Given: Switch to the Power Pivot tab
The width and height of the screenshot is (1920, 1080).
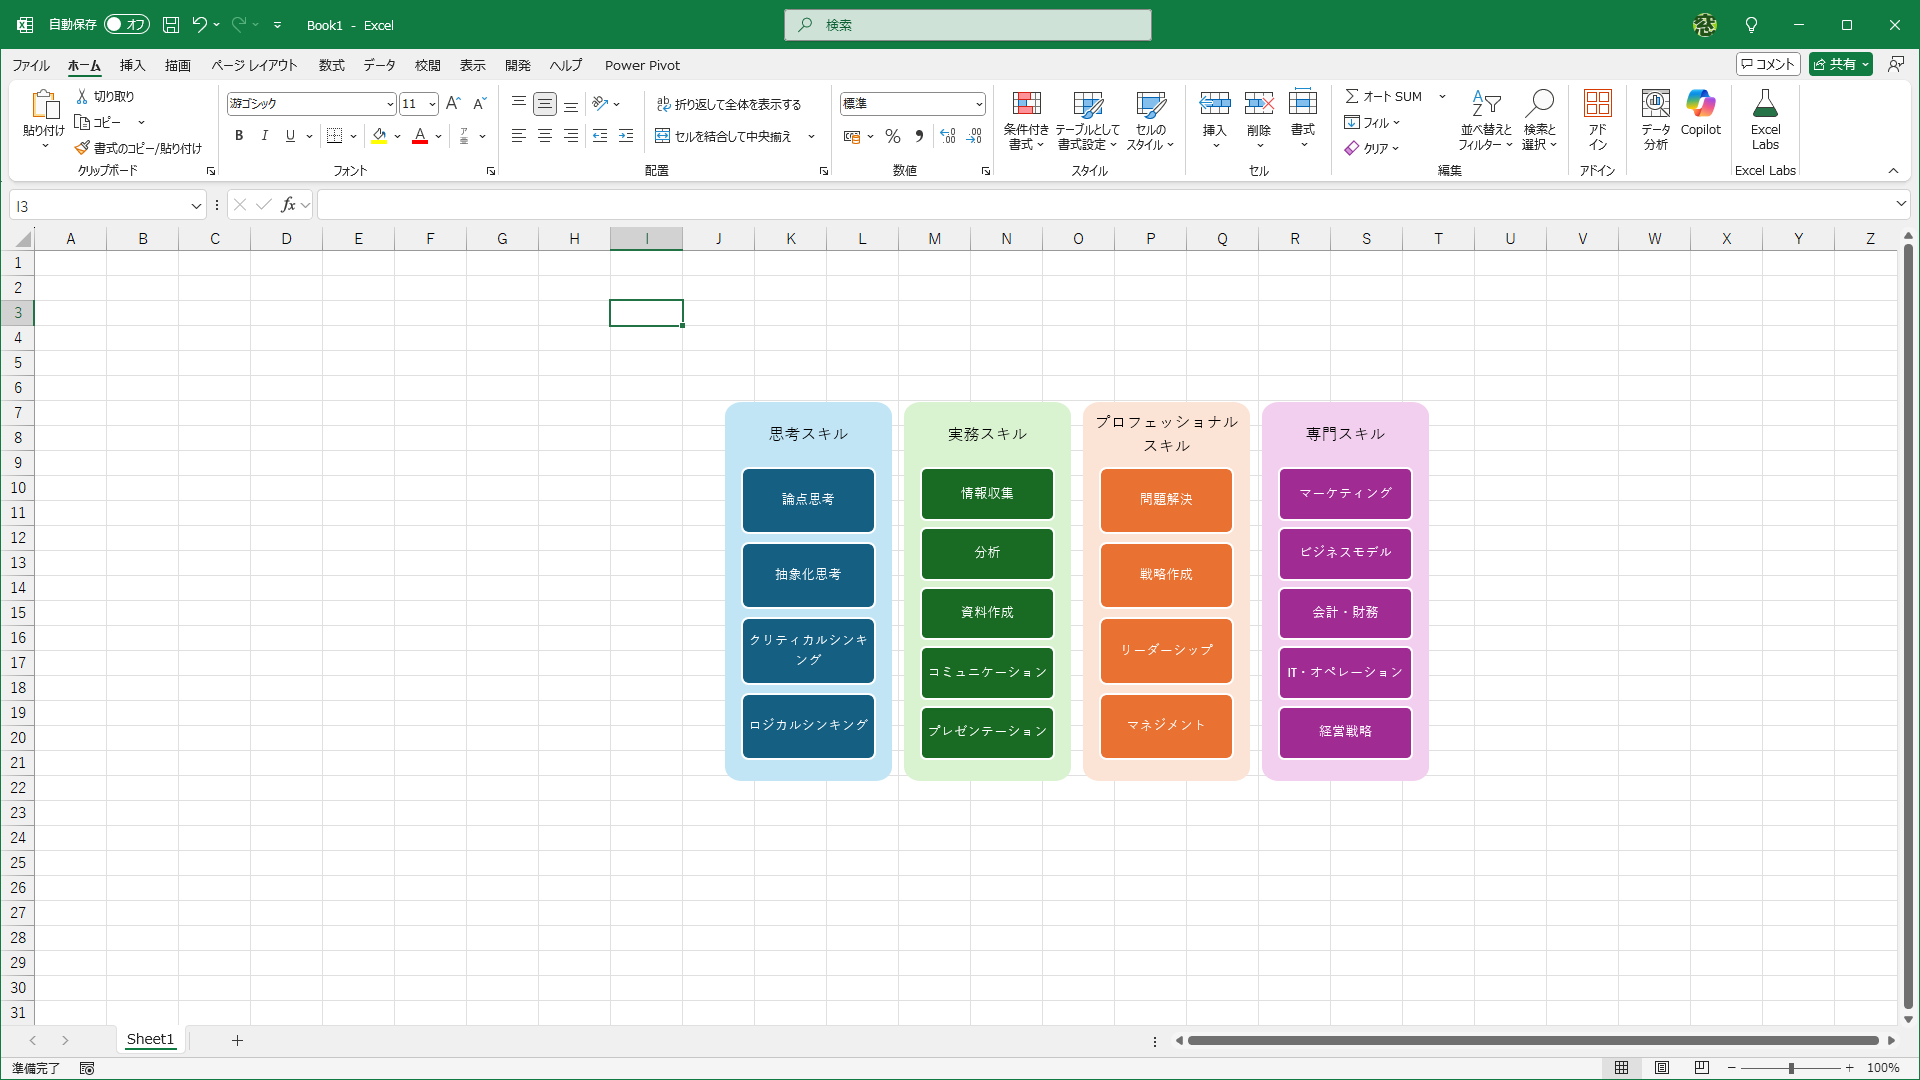Looking at the screenshot, I should click(x=642, y=65).
